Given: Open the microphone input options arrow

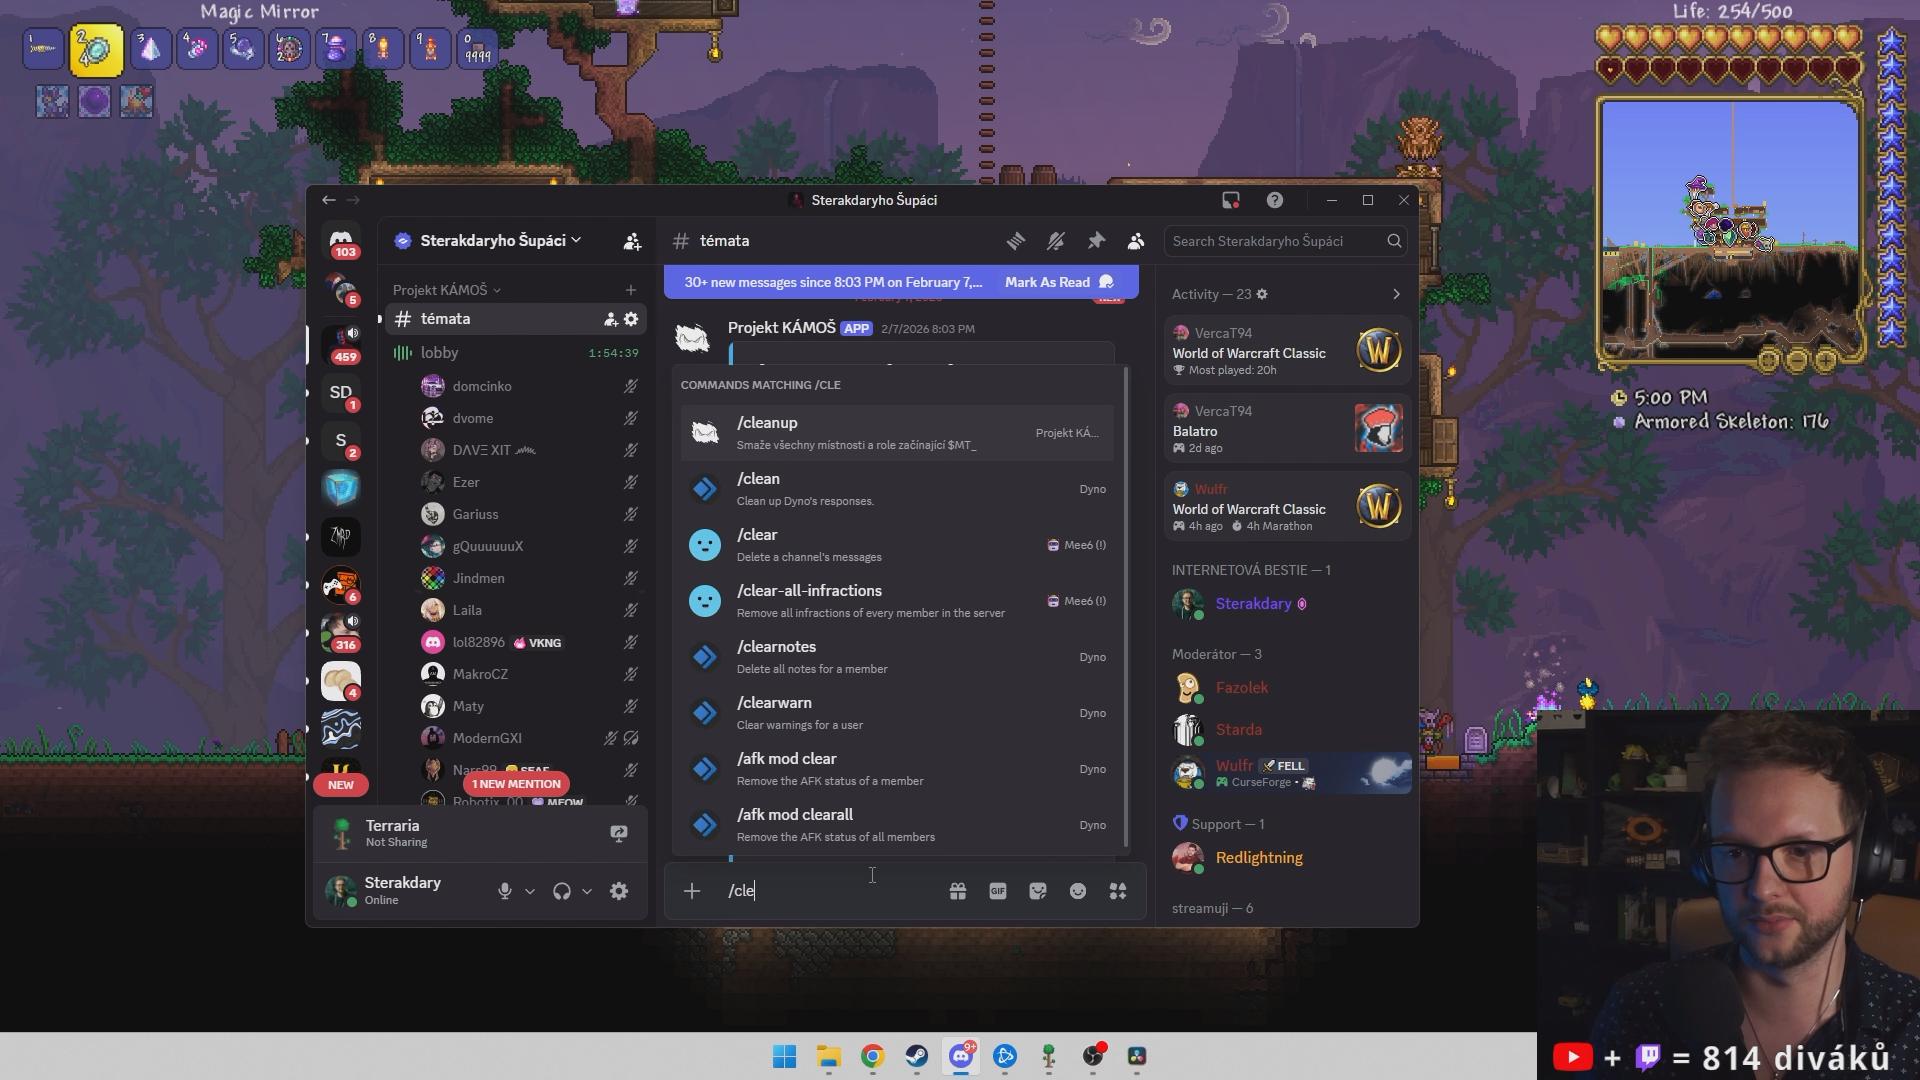Looking at the screenshot, I should click(530, 891).
